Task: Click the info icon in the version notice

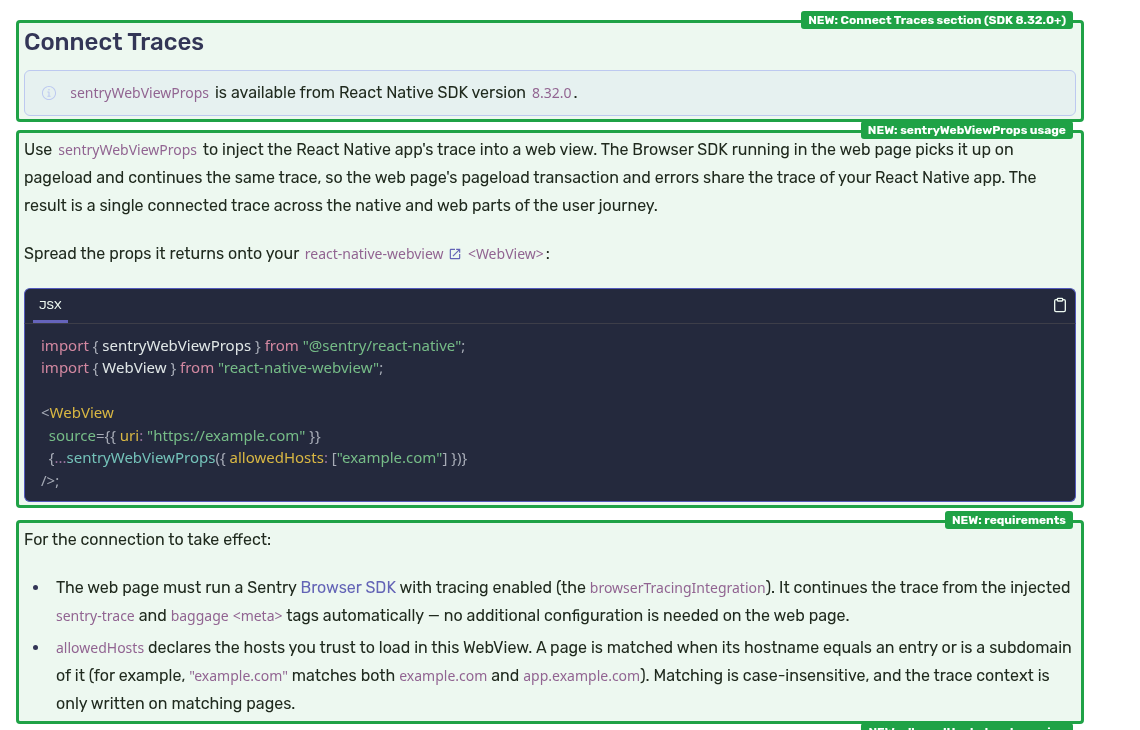Action: tap(49, 93)
